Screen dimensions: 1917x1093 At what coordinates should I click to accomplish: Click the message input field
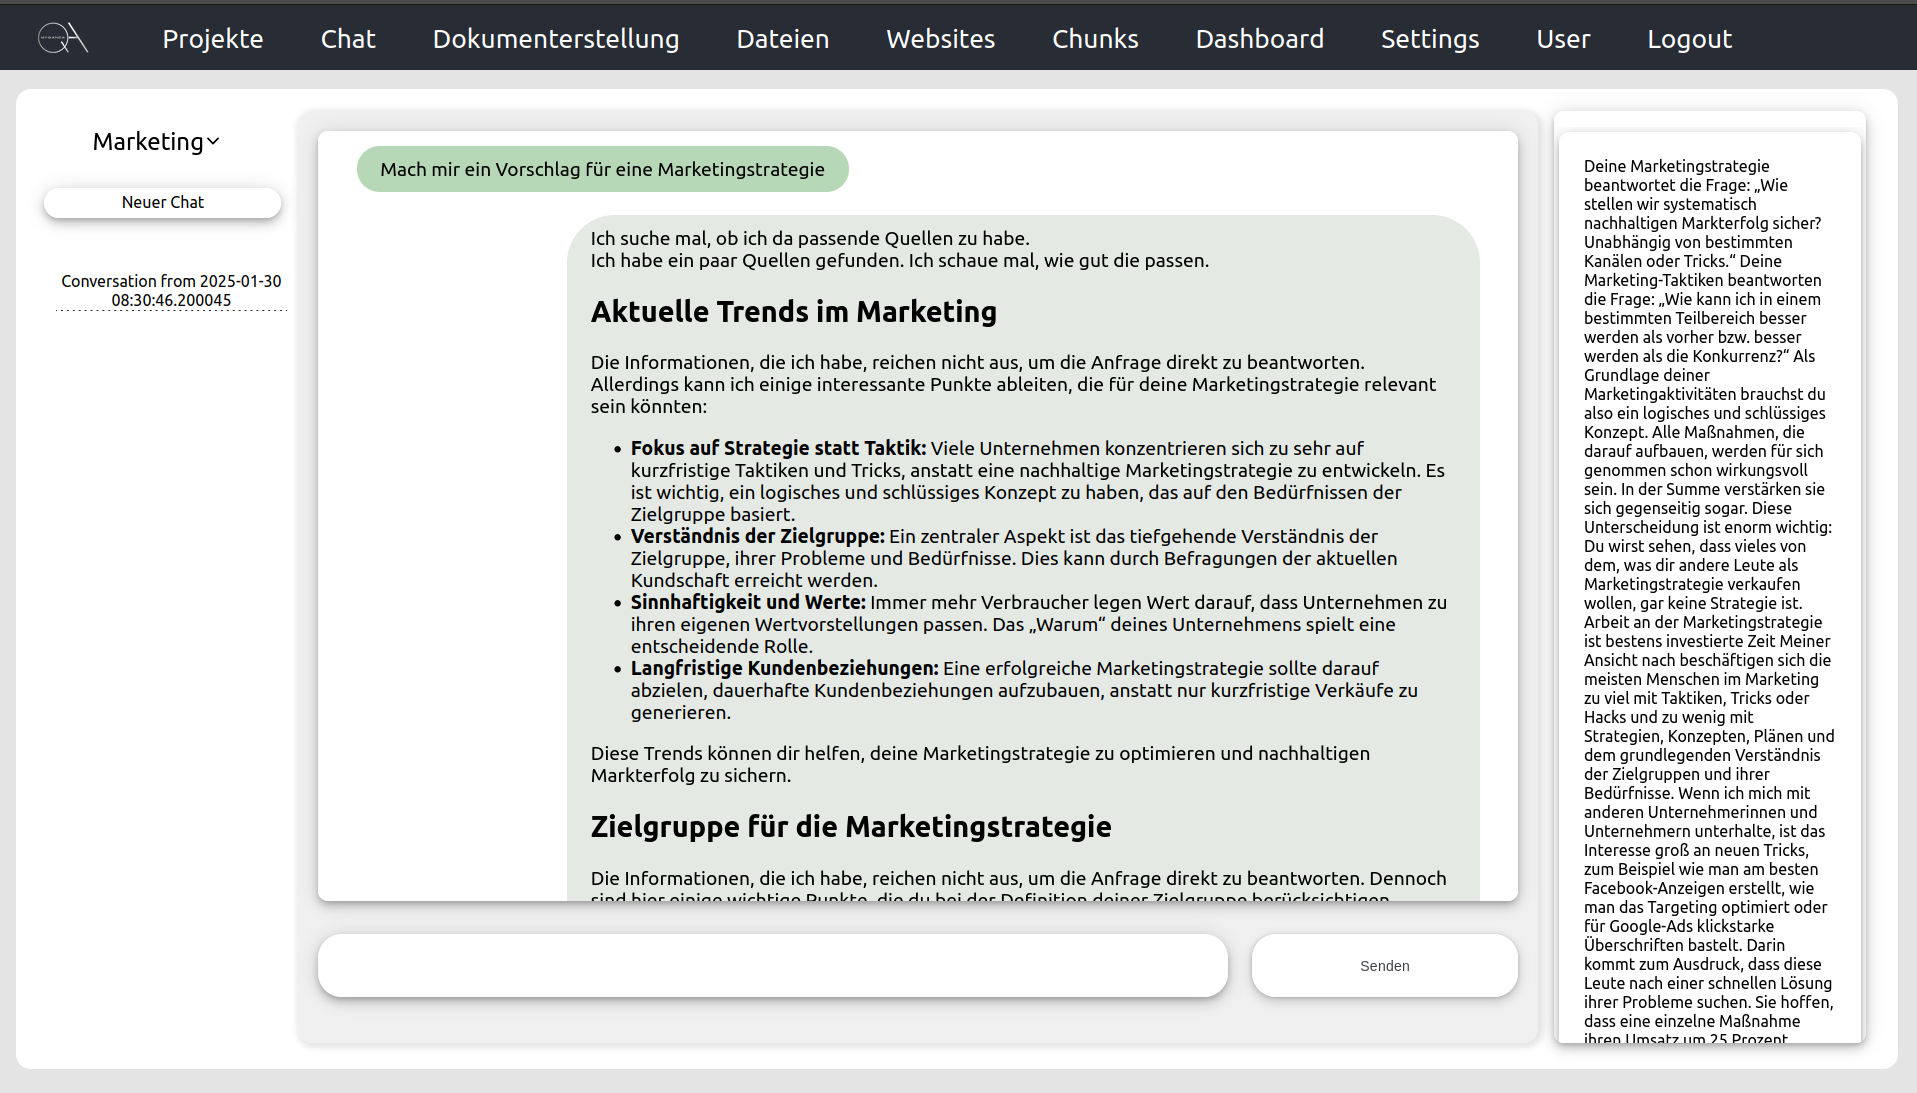pyautogui.click(x=771, y=965)
